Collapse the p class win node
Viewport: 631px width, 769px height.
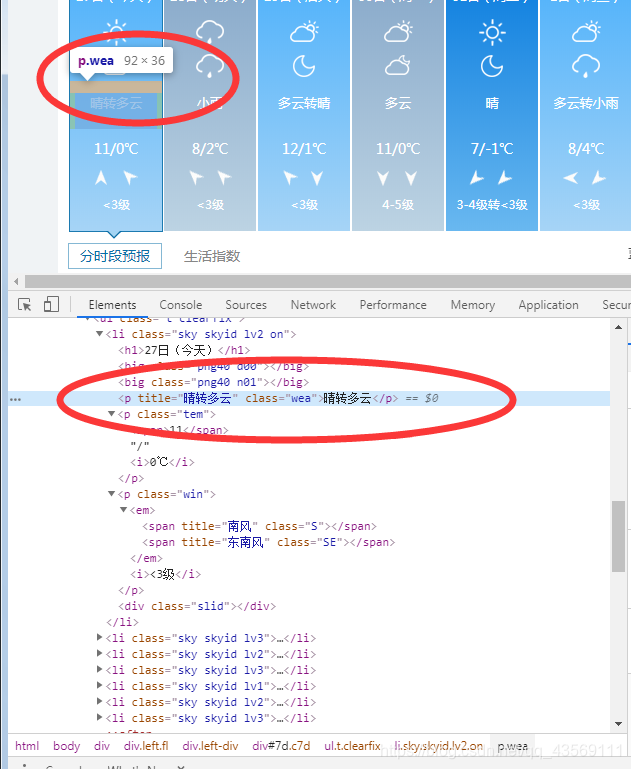(112, 494)
